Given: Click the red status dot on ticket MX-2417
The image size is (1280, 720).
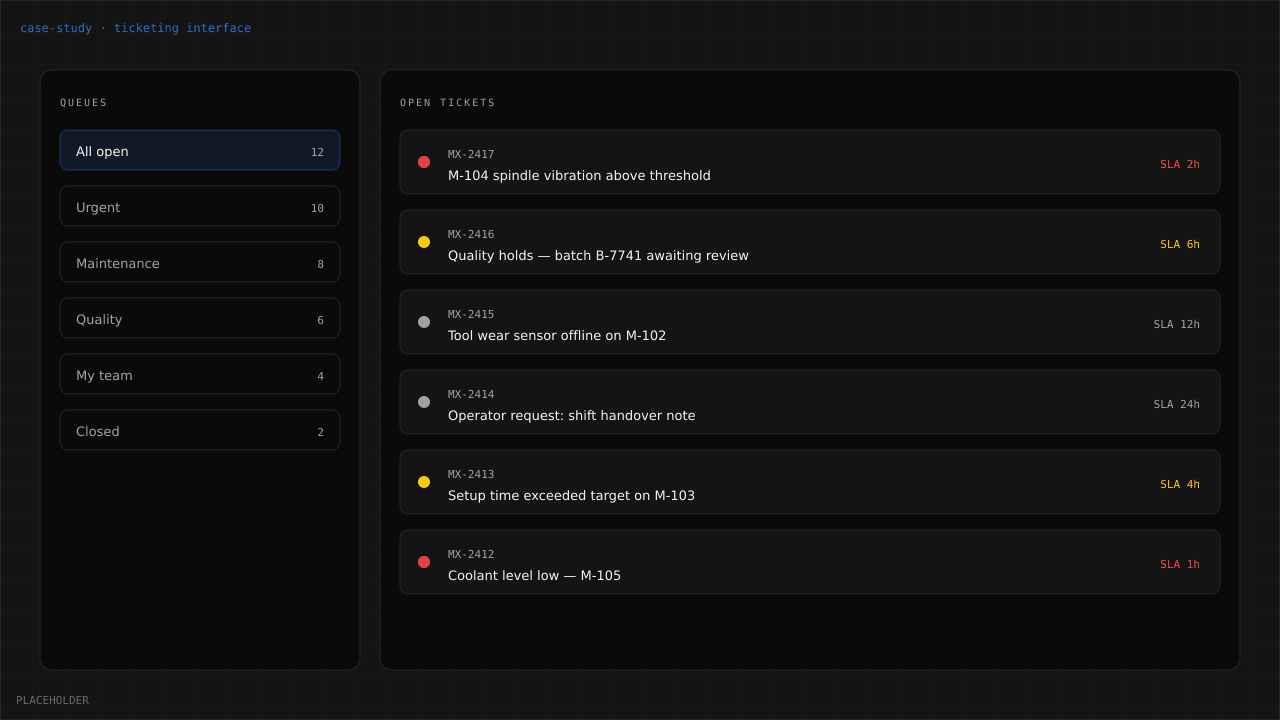Looking at the screenshot, I should point(424,162).
